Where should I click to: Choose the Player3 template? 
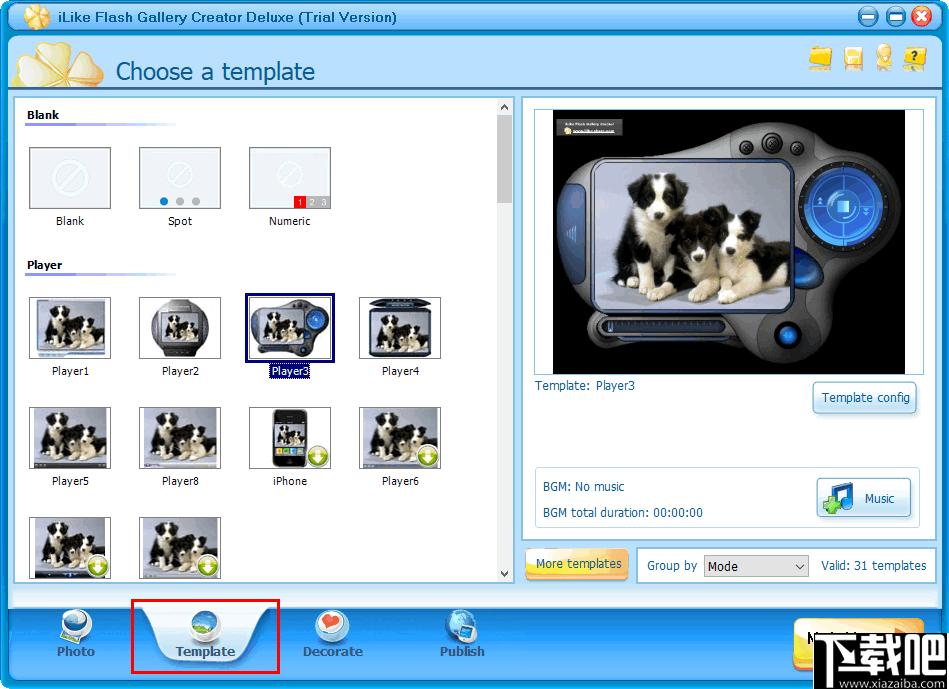(x=290, y=328)
